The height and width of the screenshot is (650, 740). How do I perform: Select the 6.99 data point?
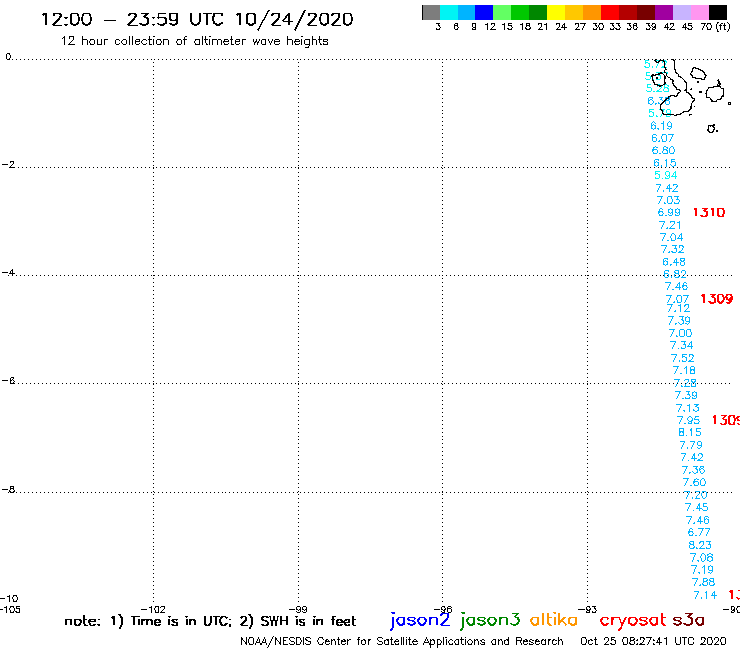pyautogui.click(x=669, y=212)
